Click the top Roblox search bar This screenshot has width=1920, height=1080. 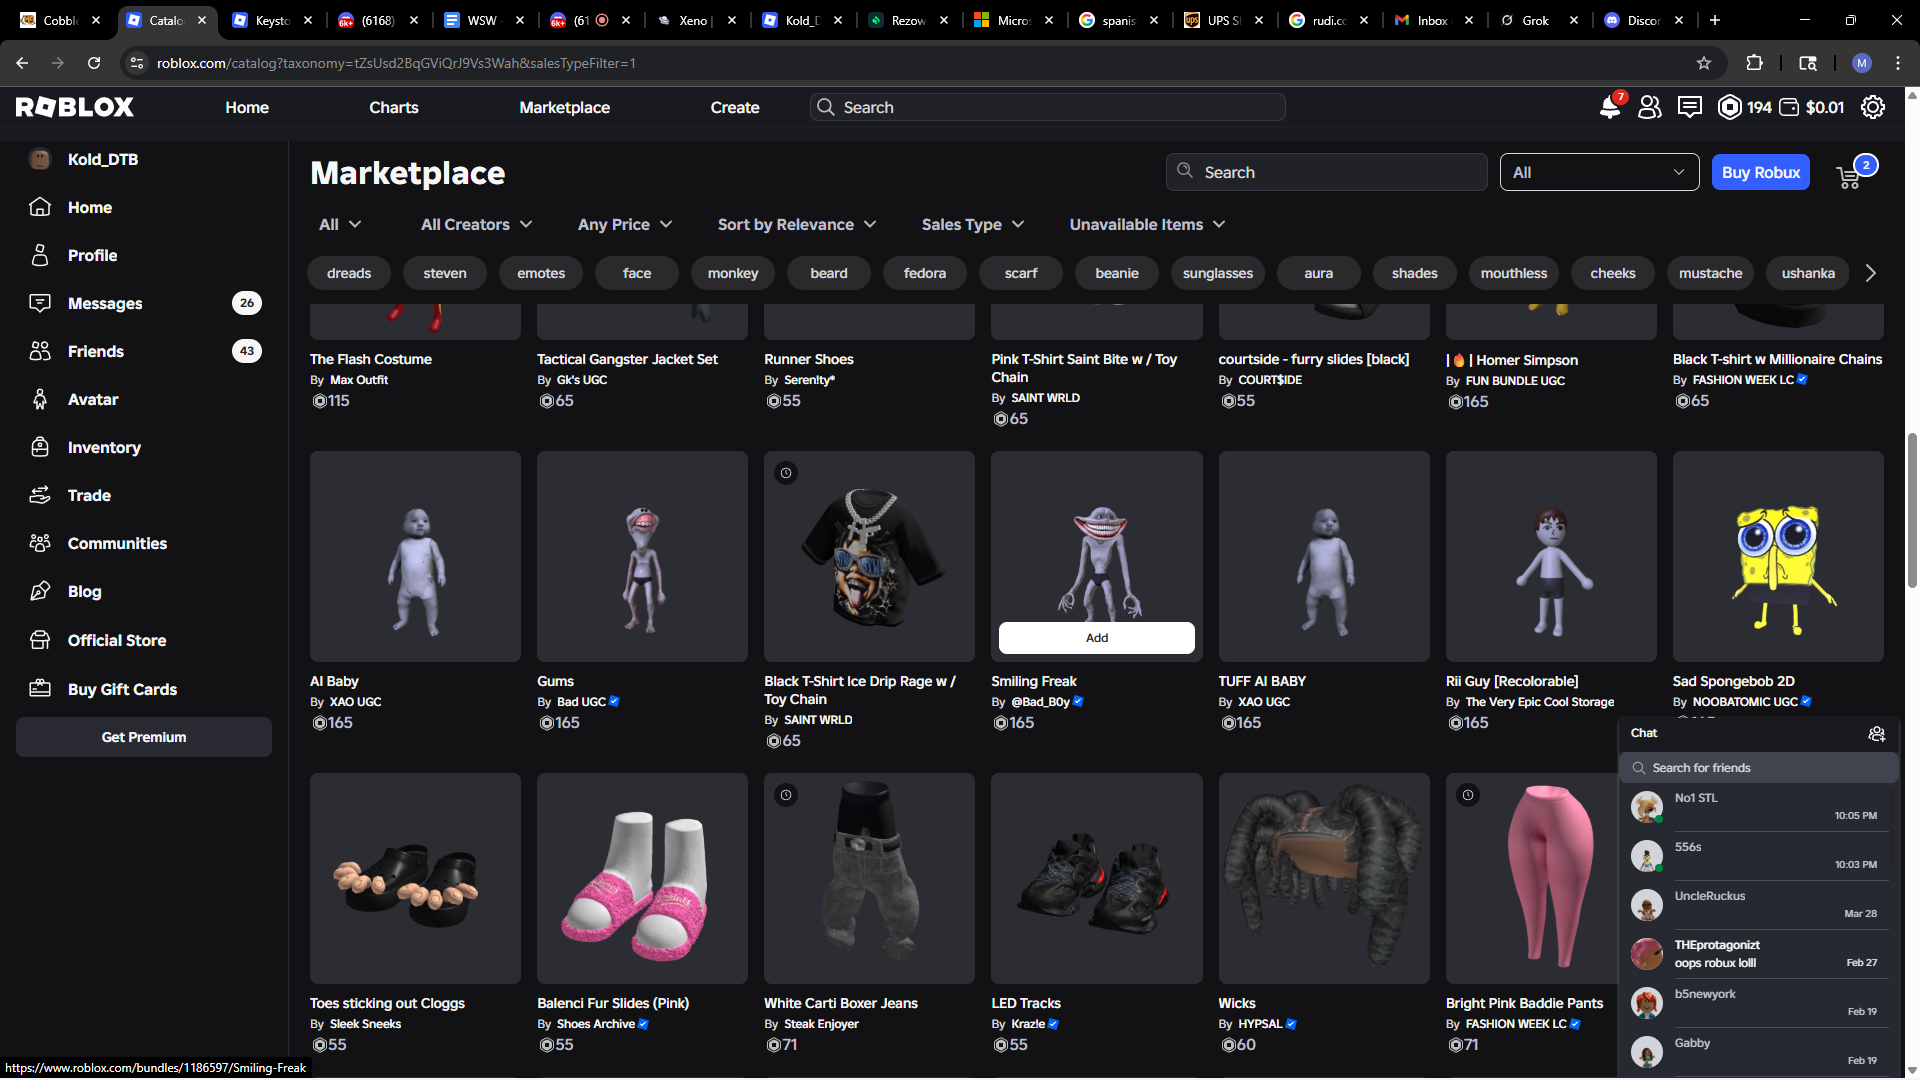pos(1047,107)
